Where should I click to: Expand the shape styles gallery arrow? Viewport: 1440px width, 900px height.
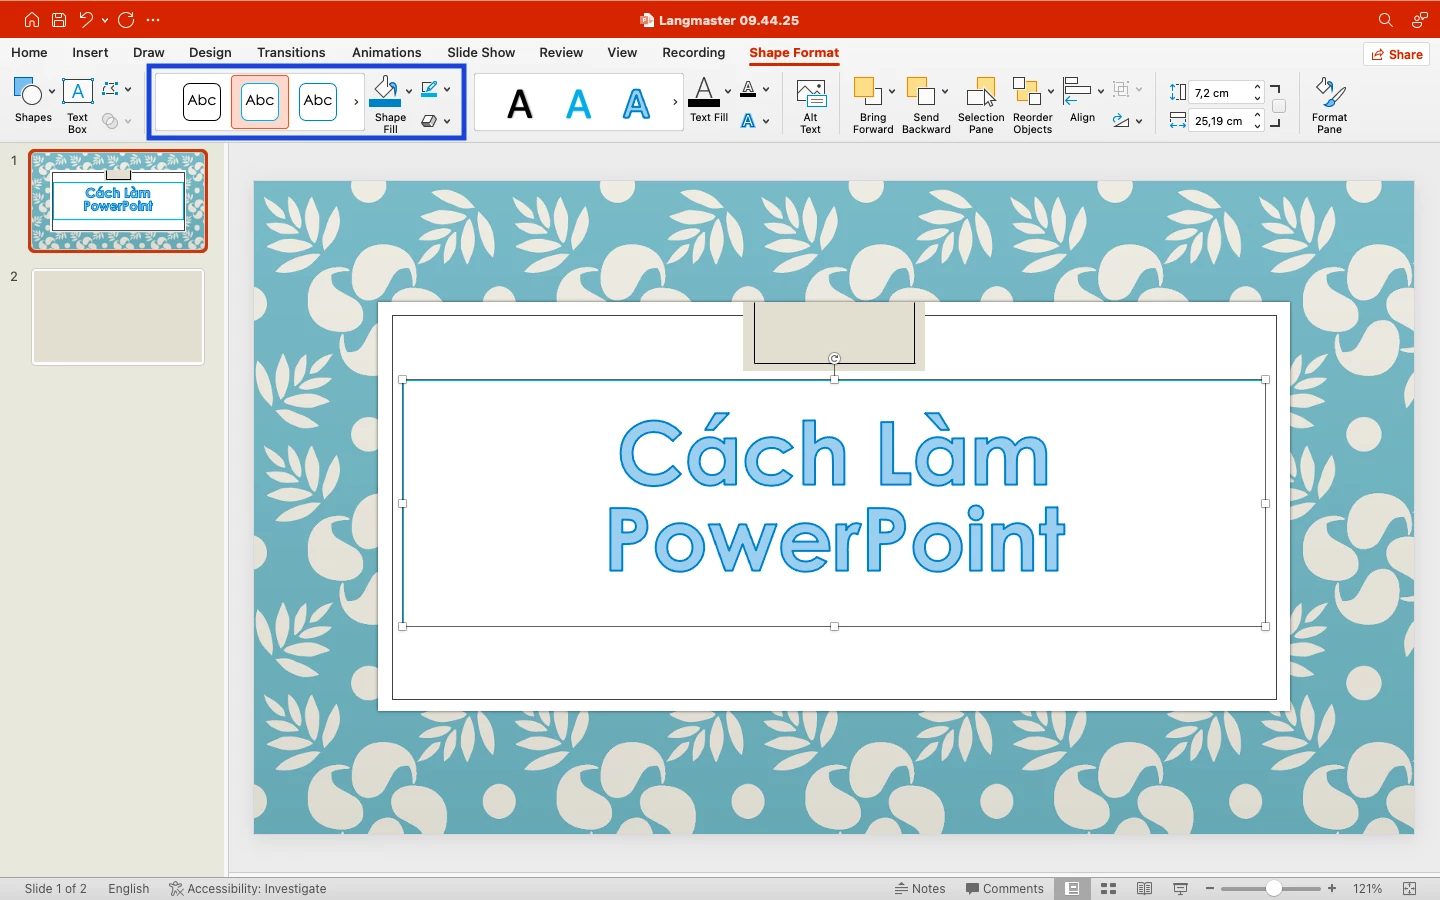click(x=356, y=102)
